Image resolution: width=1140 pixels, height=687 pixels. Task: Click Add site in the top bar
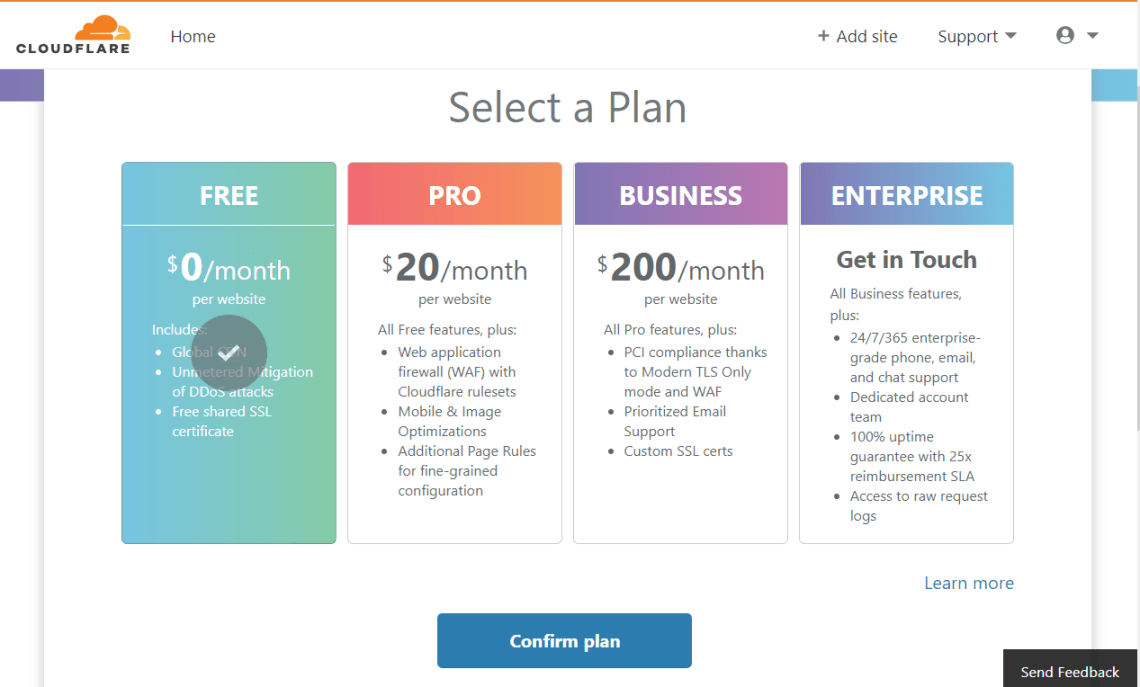(x=866, y=36)
